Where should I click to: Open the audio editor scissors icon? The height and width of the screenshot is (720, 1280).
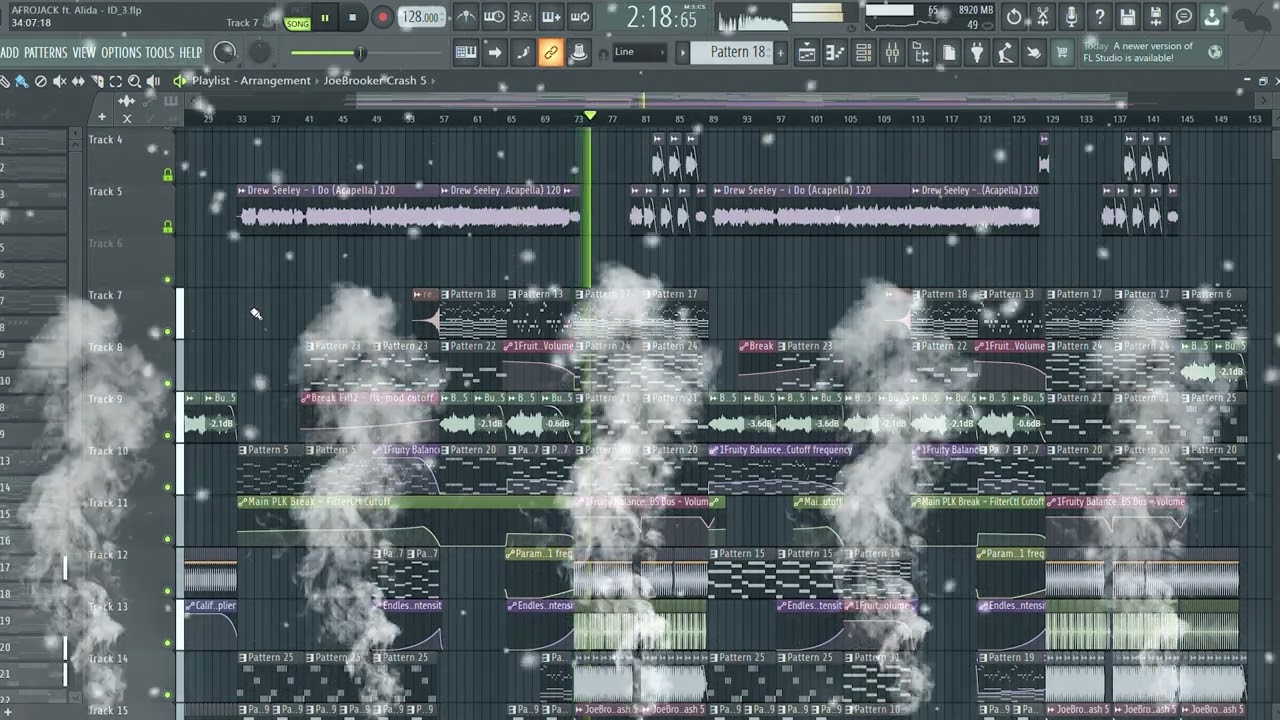click(x=1043, y=17)
